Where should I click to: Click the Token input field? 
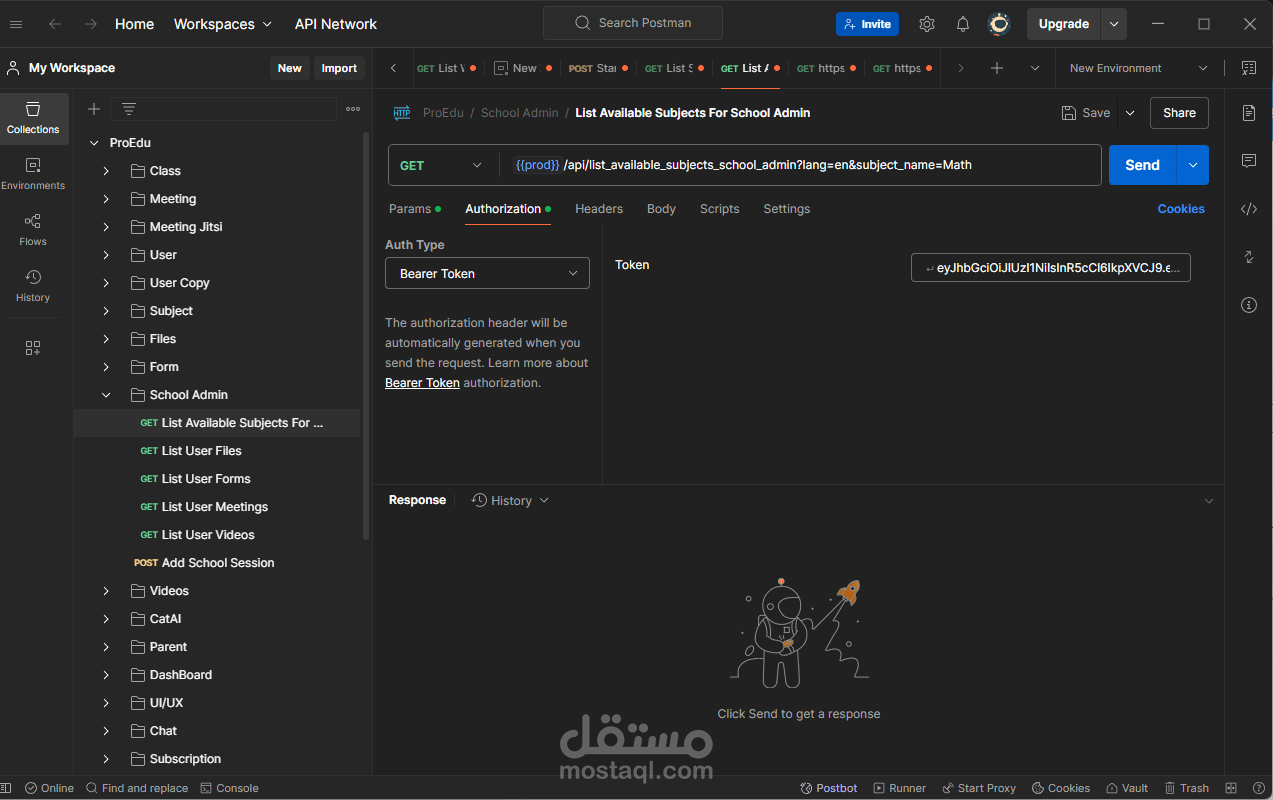pyautogui.click(x=1051, y=268)
